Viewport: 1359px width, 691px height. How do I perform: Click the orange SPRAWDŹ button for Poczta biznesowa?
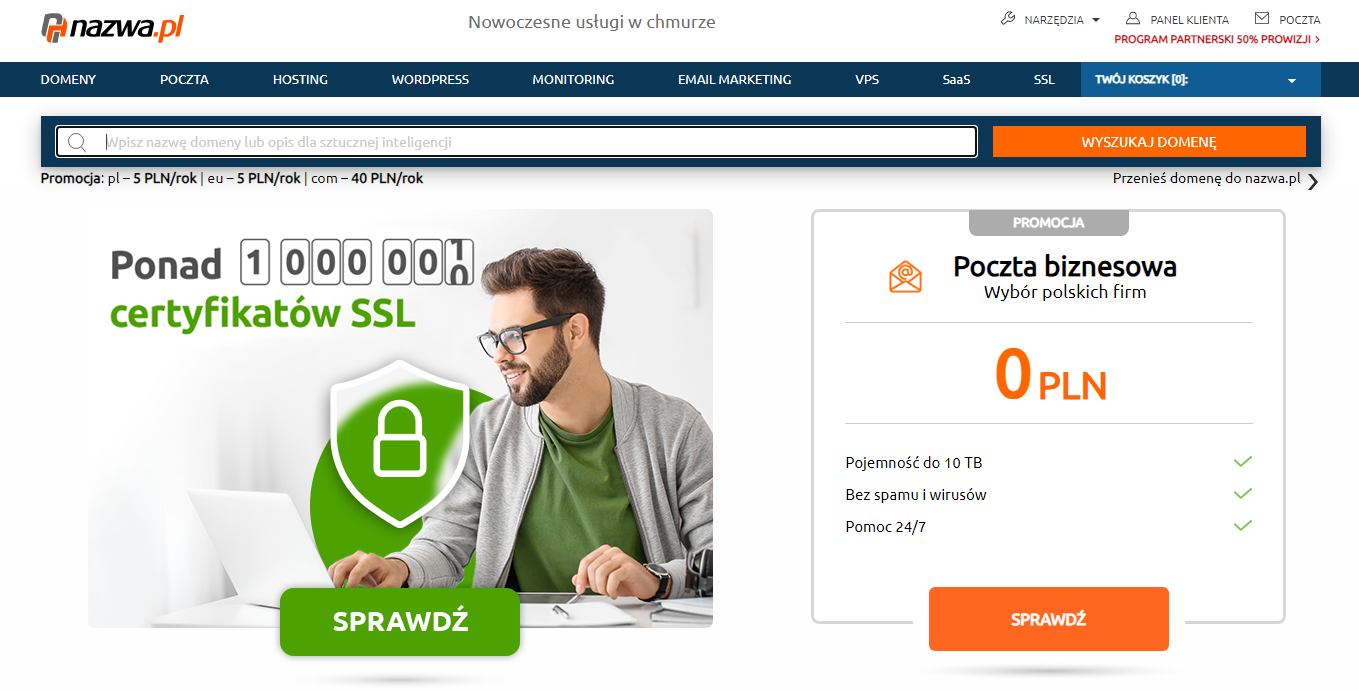coord(1048,619)
